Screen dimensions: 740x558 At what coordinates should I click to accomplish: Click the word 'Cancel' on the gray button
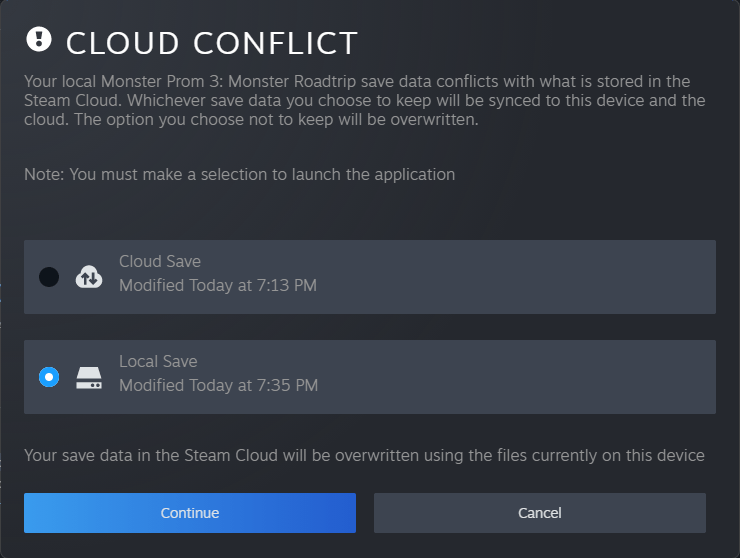pos(539,513)
